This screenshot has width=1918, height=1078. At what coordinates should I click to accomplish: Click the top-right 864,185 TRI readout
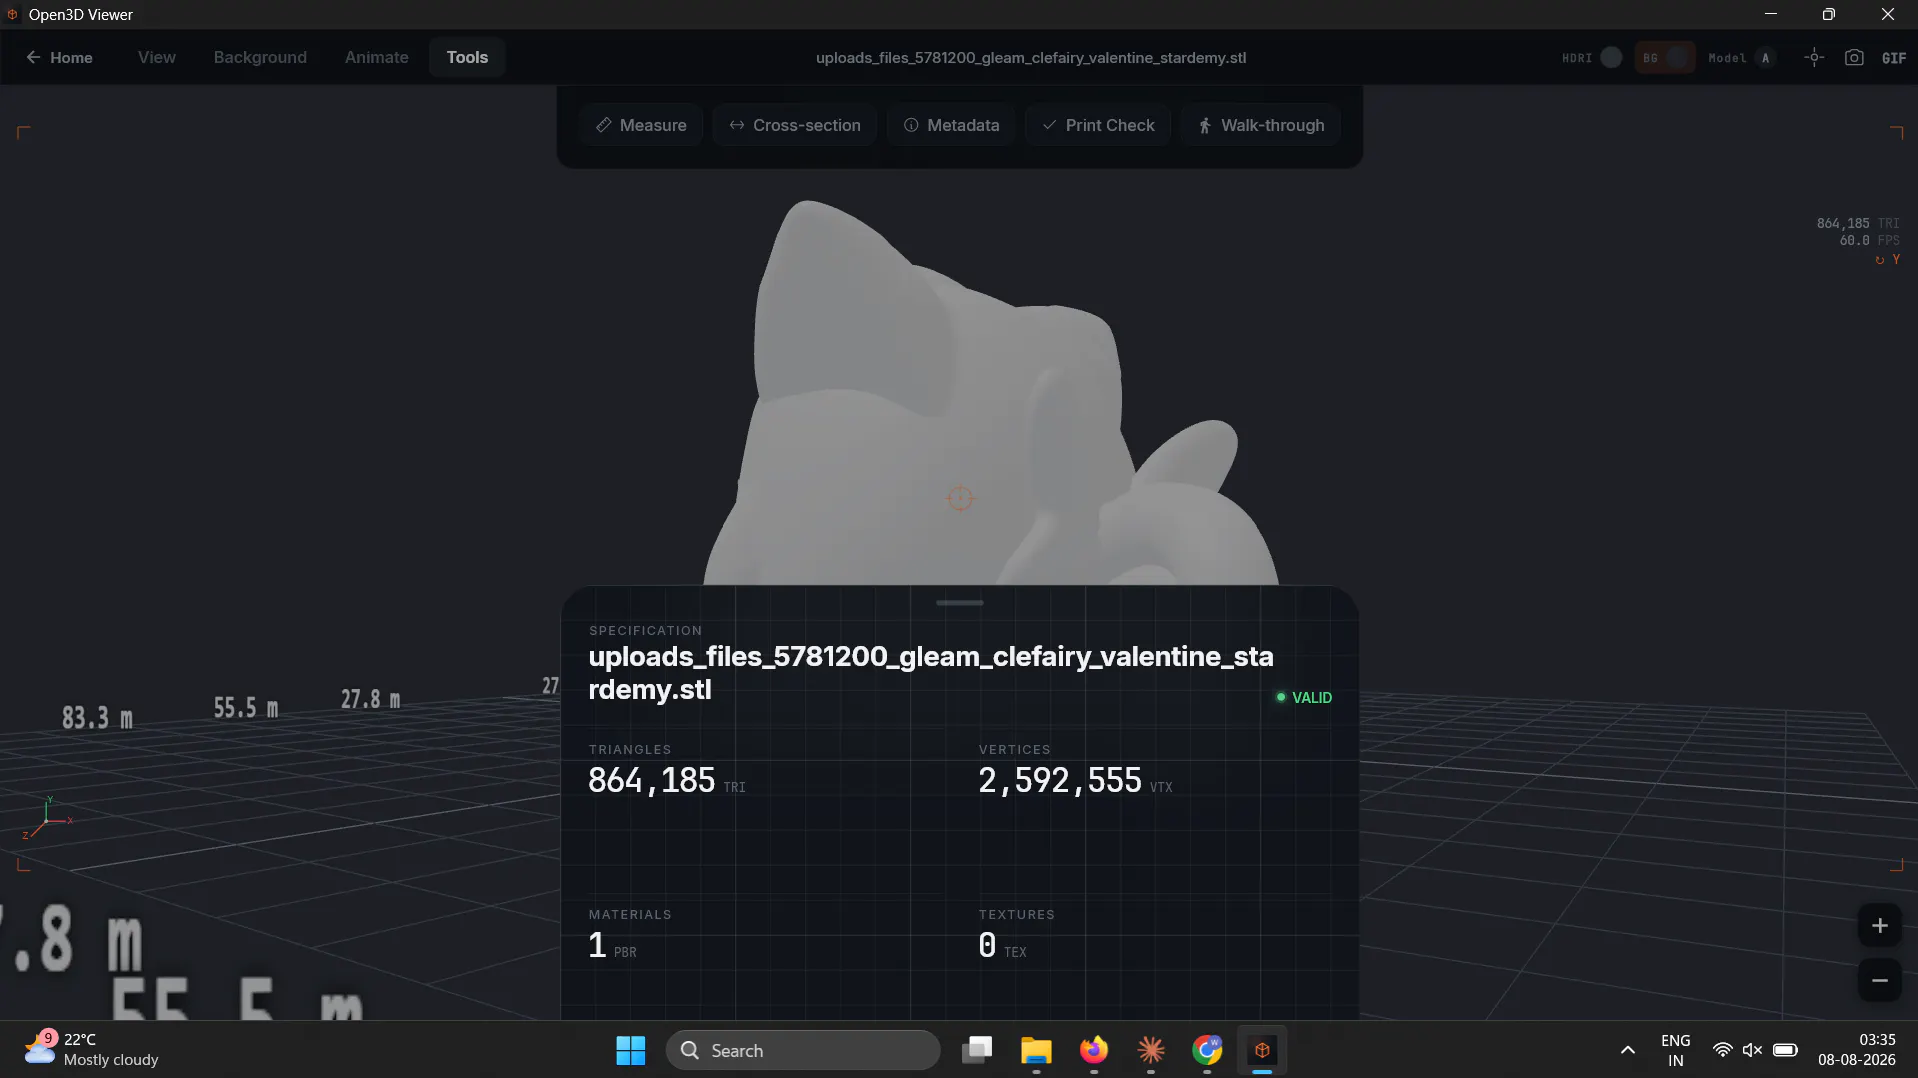(x=1857, y=223)
